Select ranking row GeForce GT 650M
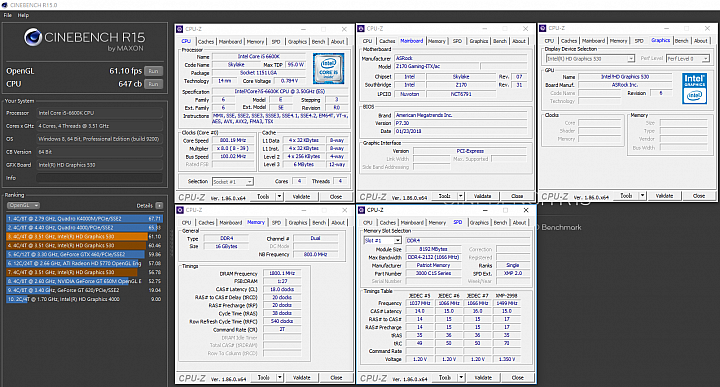The height and width of the screenshot is (387, 720). point(84,281)
